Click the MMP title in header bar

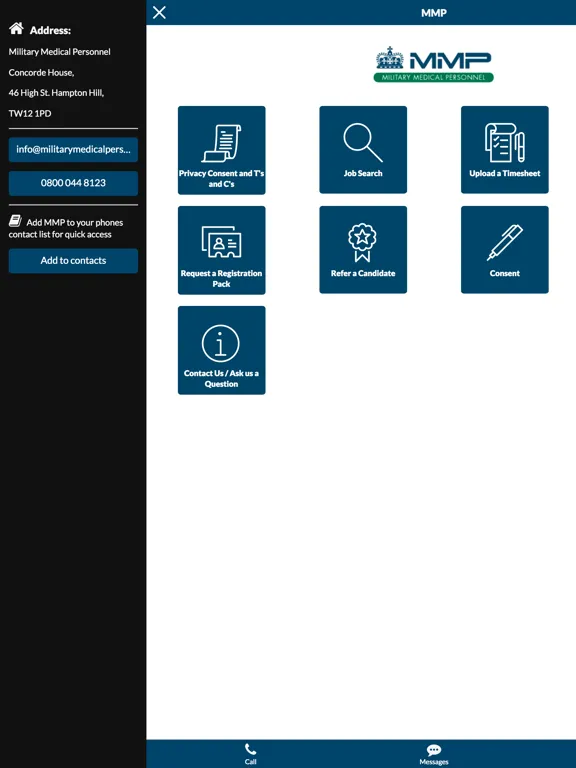tap(433, 13)
